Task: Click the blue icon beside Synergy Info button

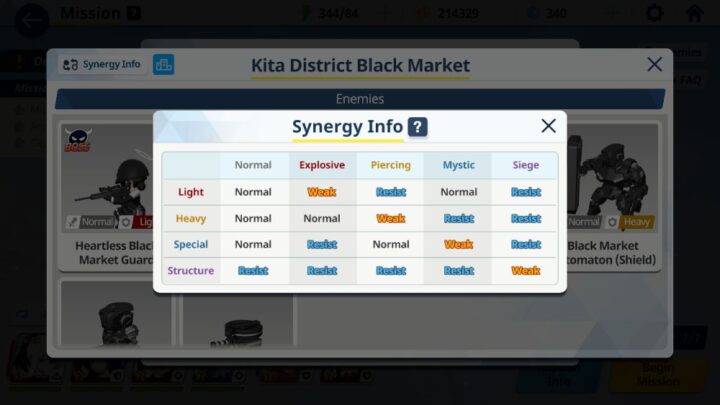Action: point(163,64)
